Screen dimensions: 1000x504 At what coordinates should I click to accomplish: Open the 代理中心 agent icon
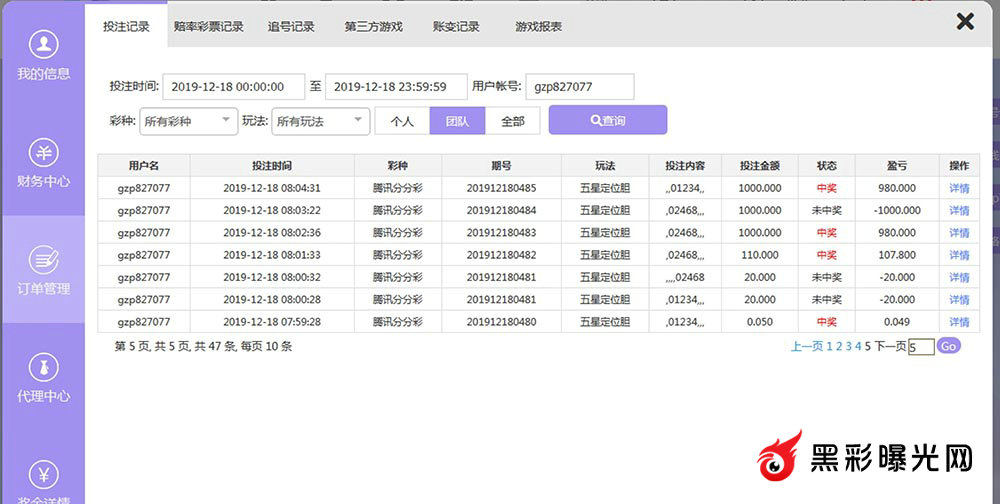[43, 367]
